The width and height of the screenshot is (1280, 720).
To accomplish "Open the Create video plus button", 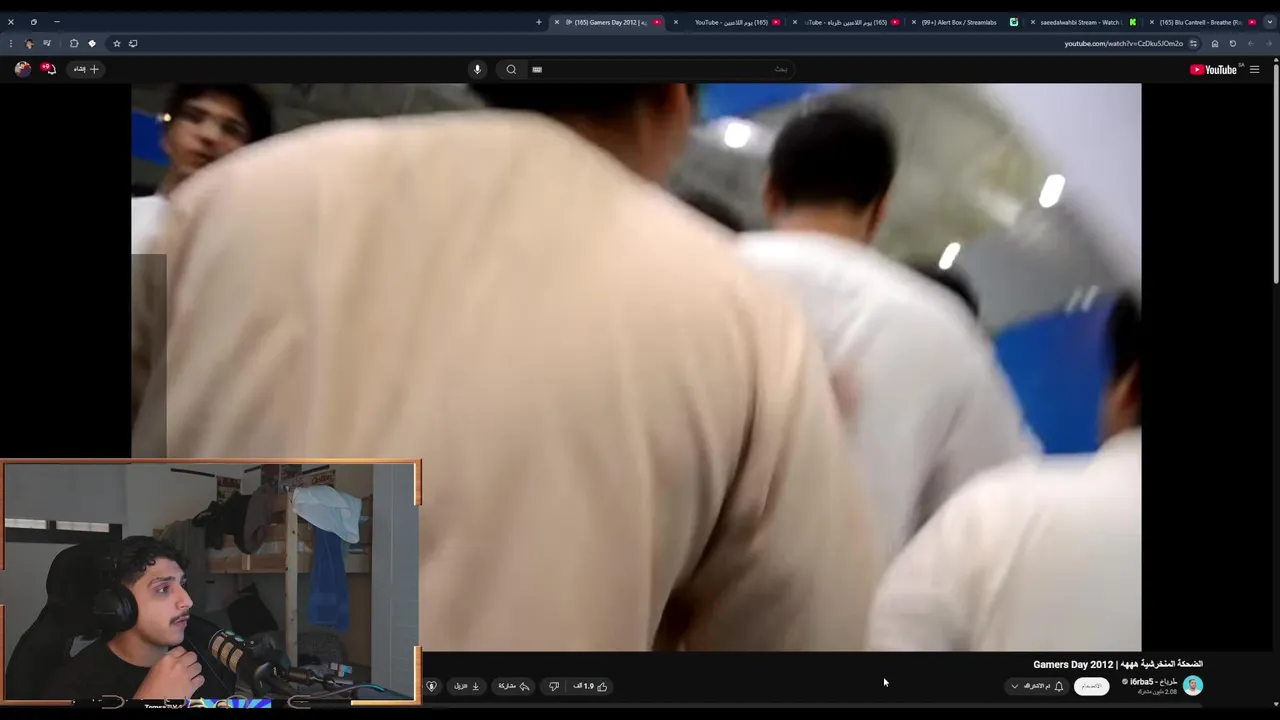I will point(86,69).
